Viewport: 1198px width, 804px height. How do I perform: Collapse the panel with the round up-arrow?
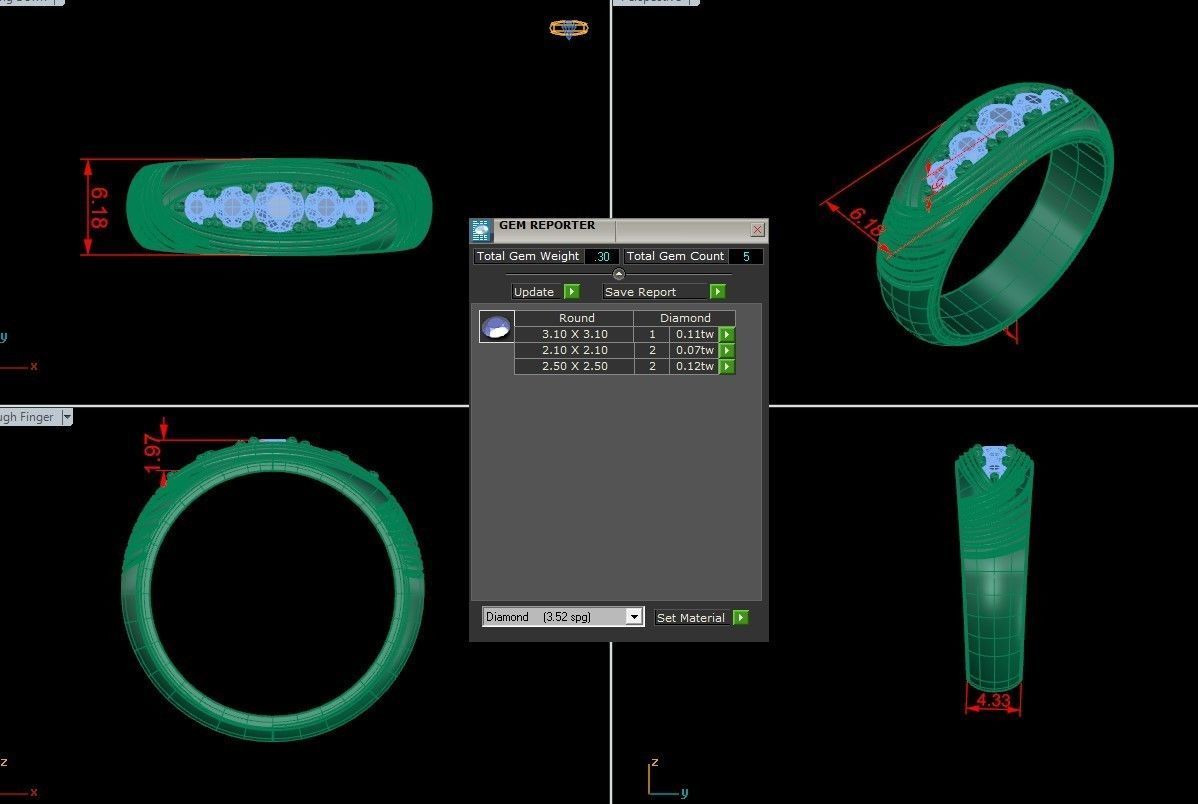tap(619, 274)
